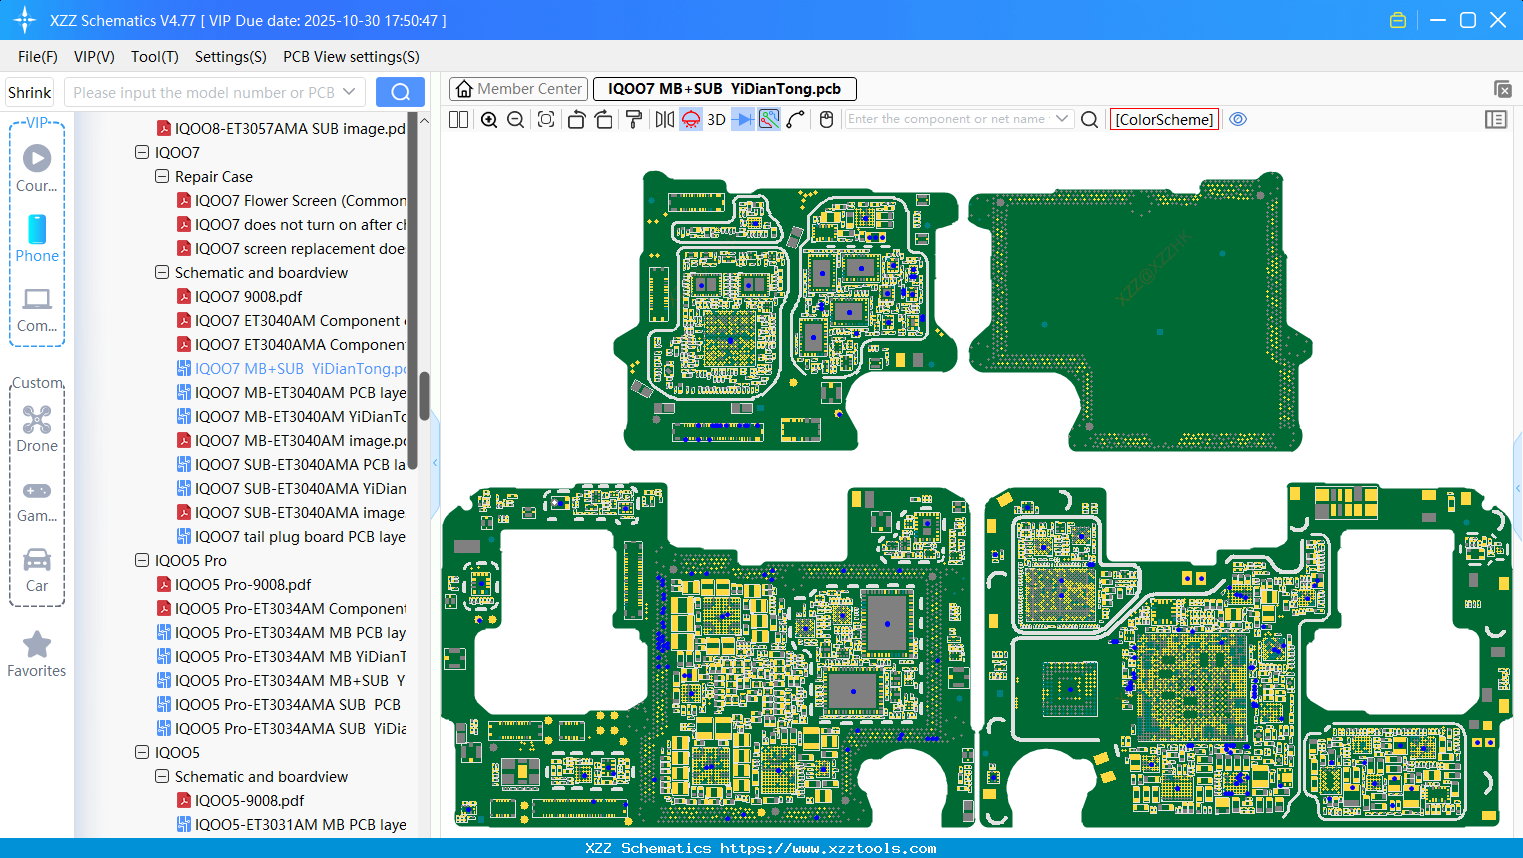The height and width of the screenshot is (858, 1523).
Task: Click the mouse settings icon
Action: click(826, 119)
